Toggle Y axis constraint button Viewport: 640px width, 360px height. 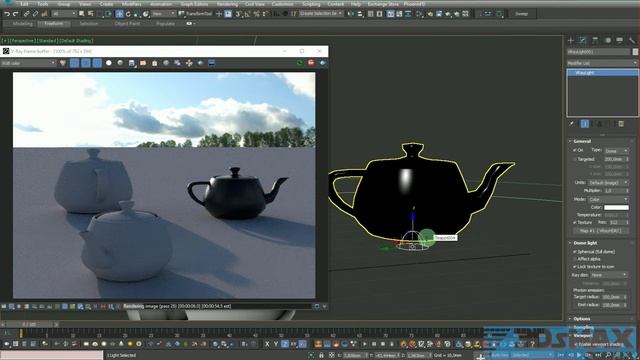tap(276, 344)
